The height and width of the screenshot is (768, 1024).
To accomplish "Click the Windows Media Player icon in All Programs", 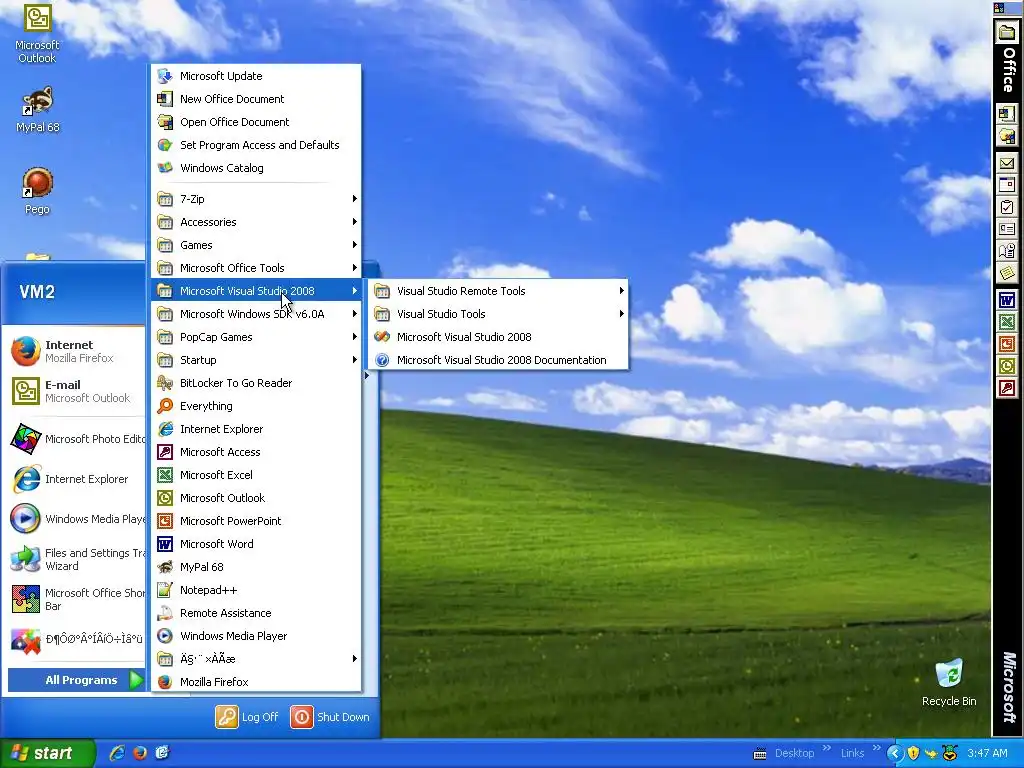I will point(165,636).
